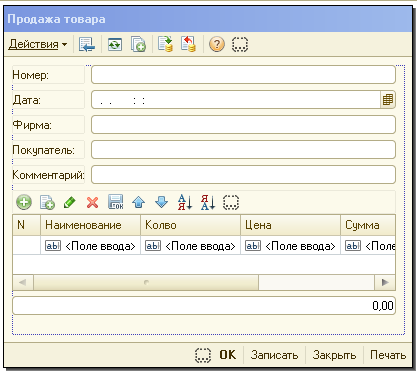Viewport: 417px width, 372px height.
Task: Click the post document icon with green arrow
Action: pyautogui.click(x=165, y=44)
